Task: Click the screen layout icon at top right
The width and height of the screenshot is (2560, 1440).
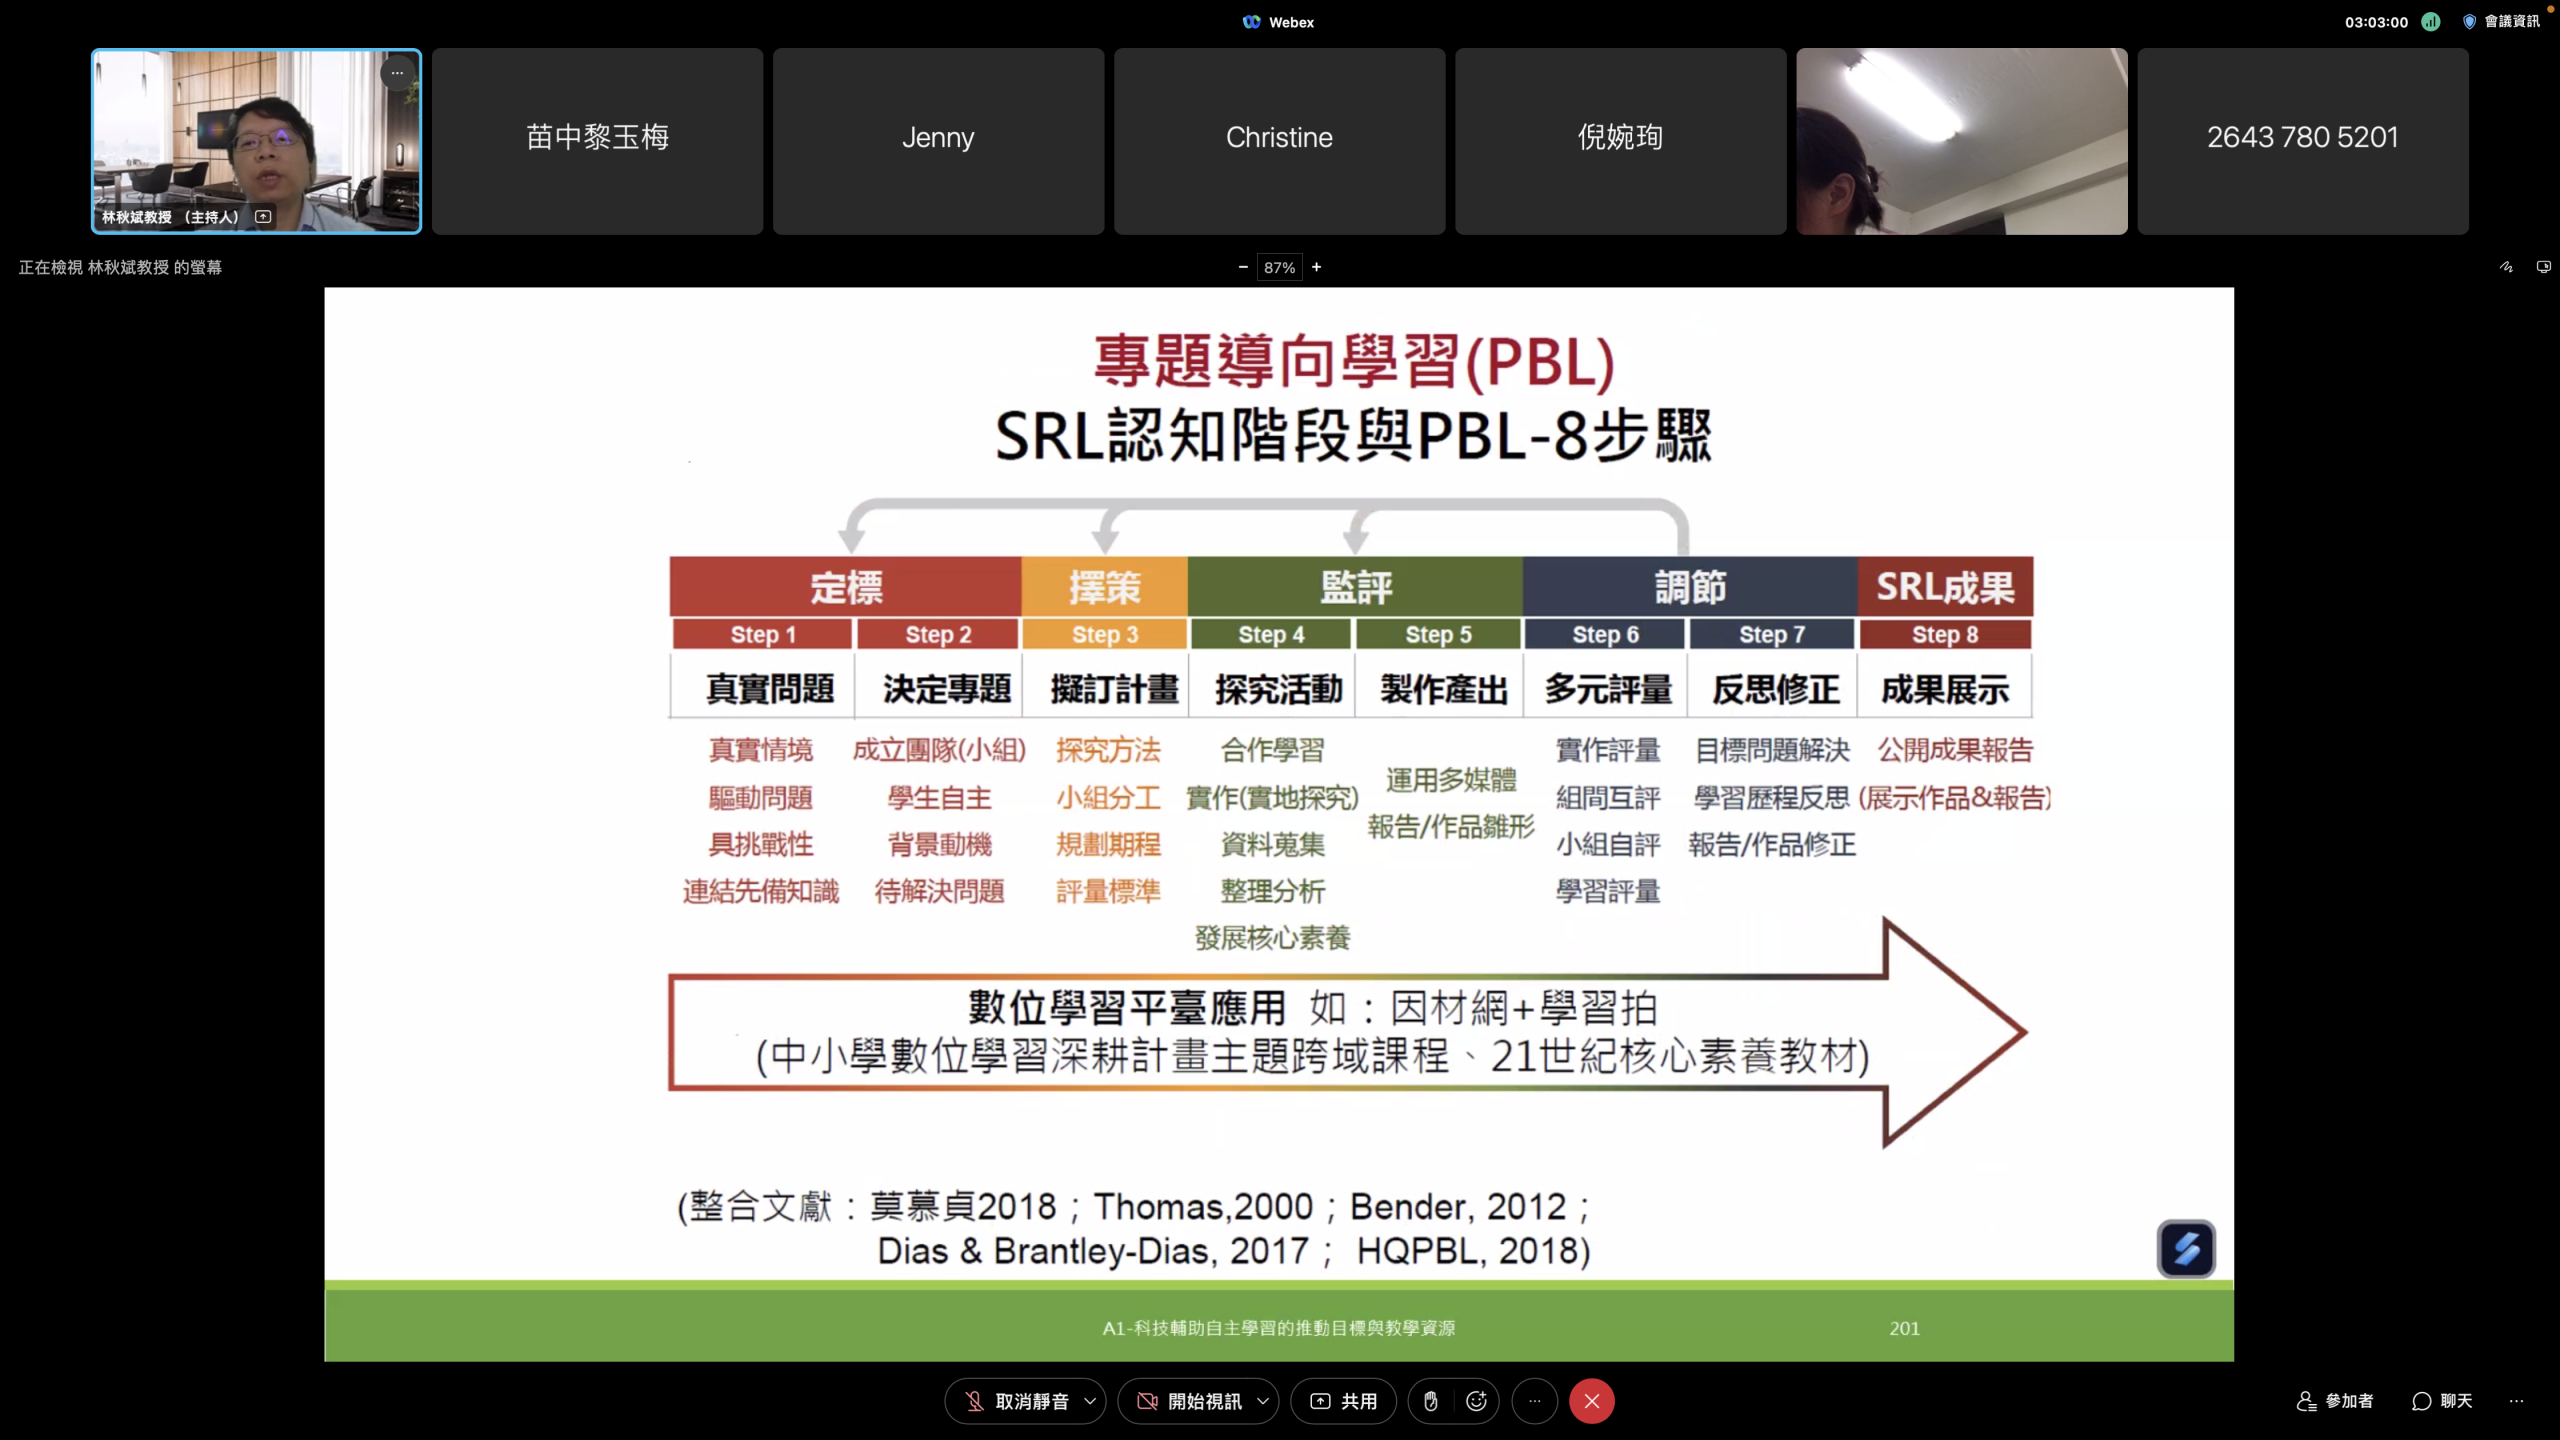Action: [2543, 267]
